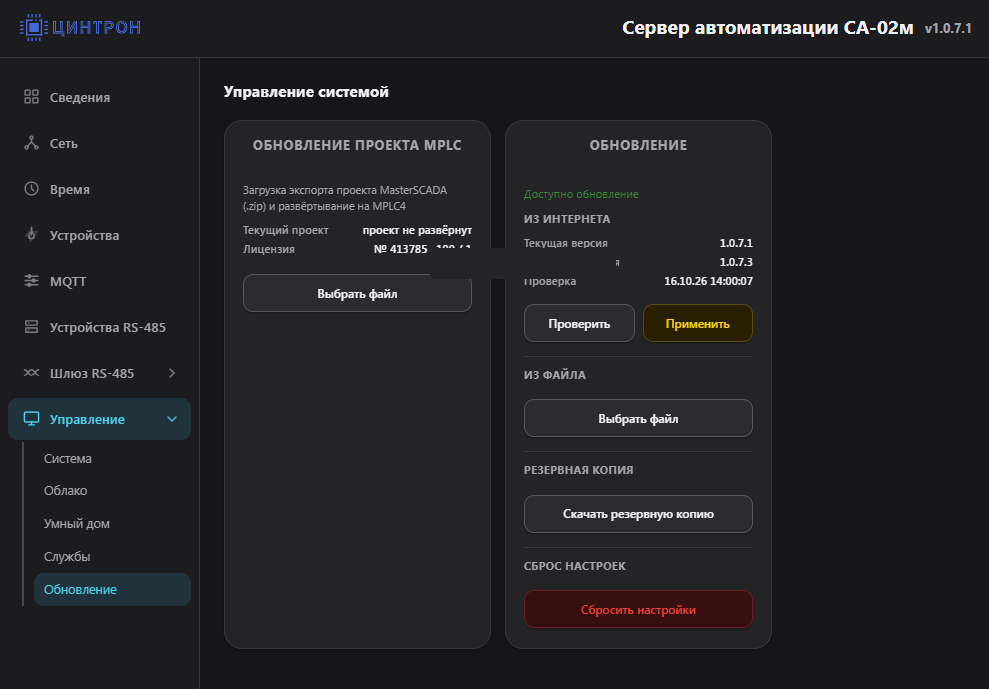989x689 pixels.
Task: Click the Устройства RS-485 server icon
Action: coord(31,327)
